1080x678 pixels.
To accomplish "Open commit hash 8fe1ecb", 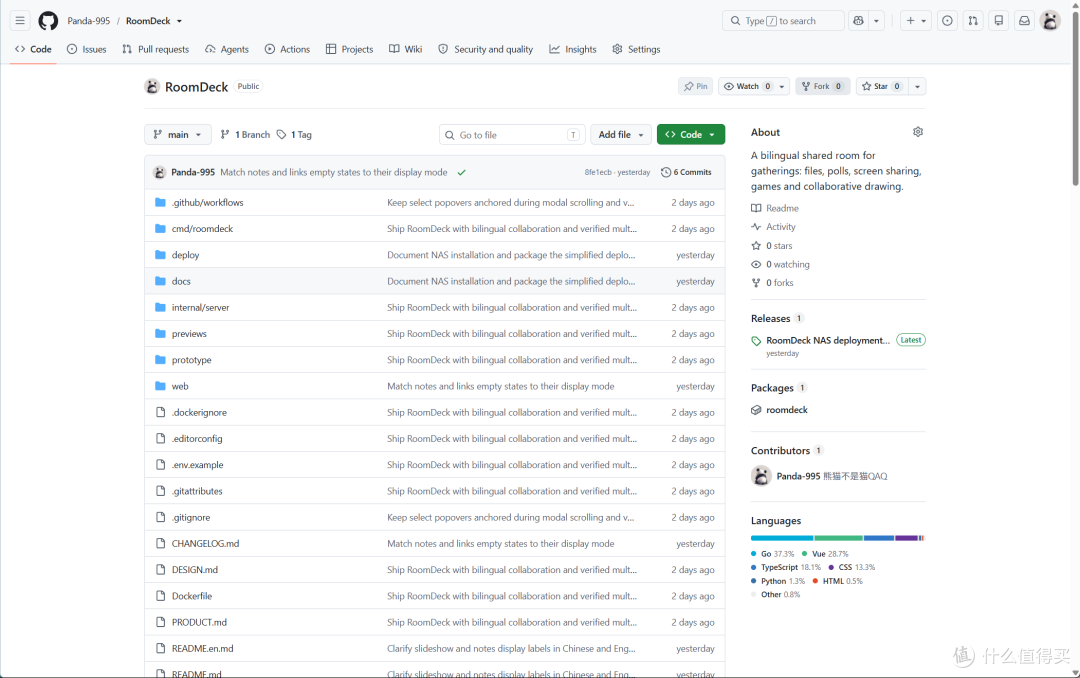I will point(598,172).
